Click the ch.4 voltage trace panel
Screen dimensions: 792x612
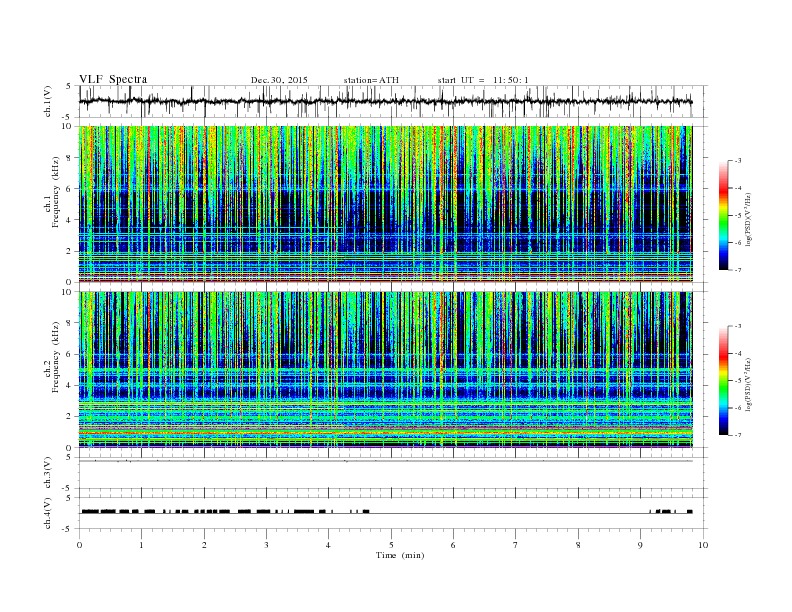tap(393, 513)
